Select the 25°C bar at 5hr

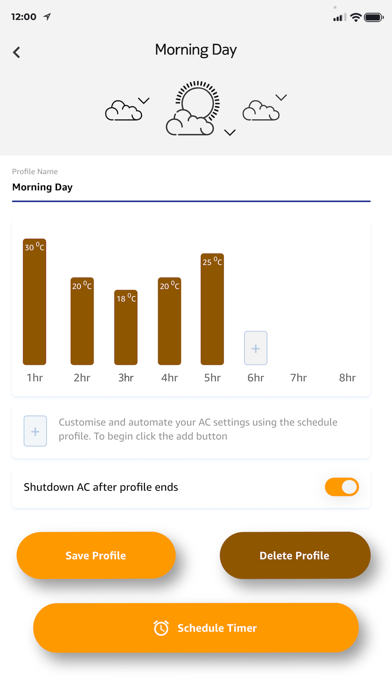pos(212,309)
